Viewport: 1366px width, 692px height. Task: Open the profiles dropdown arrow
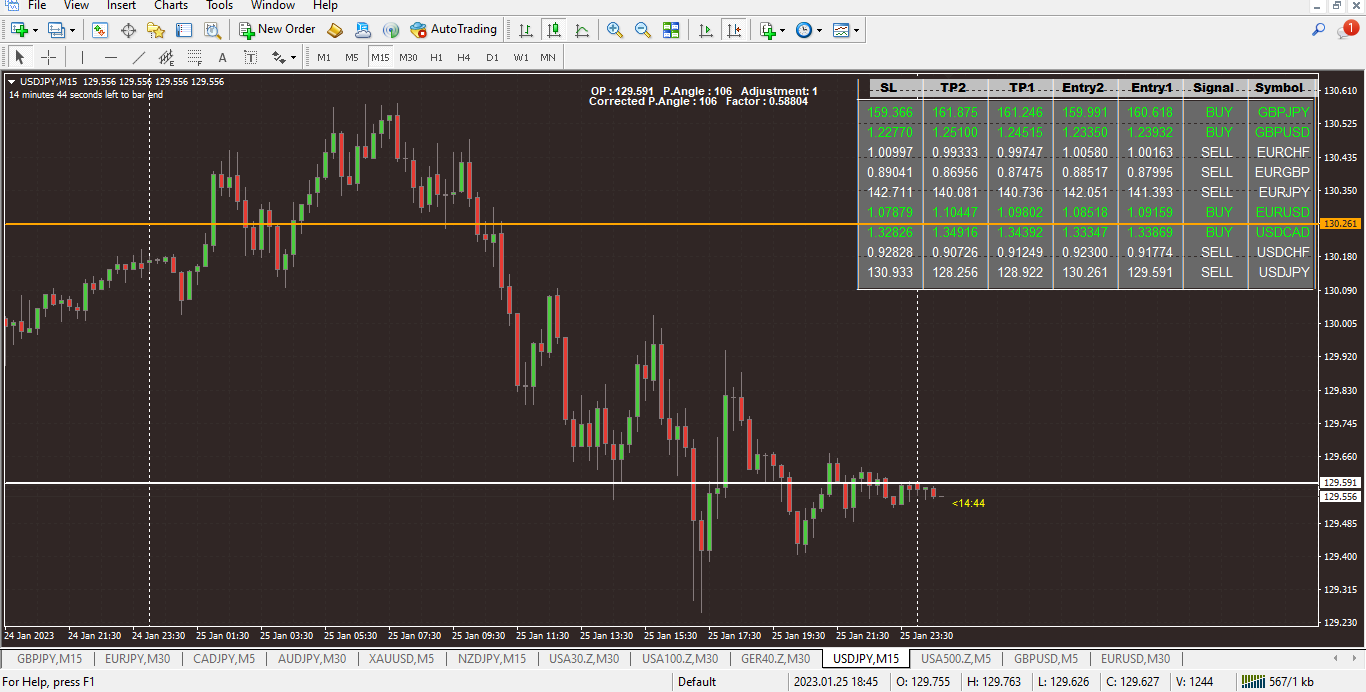pos(72,30)
